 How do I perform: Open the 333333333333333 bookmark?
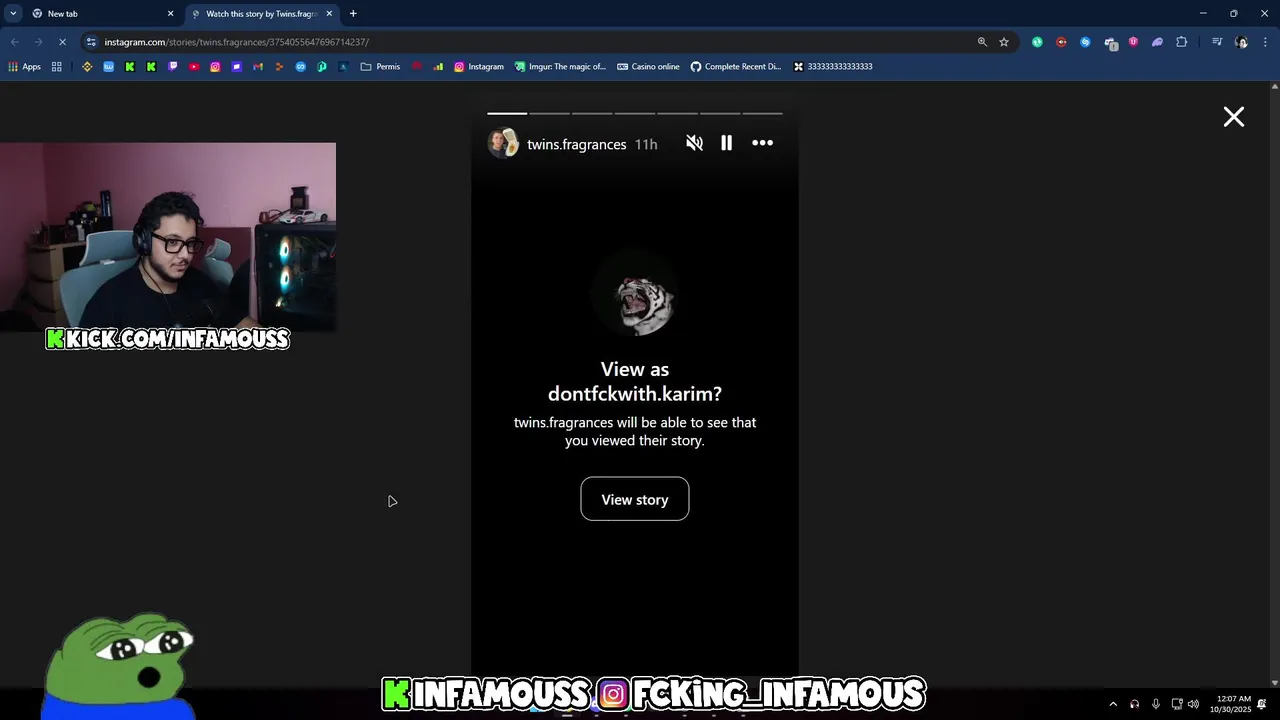[x=833, y=67]
